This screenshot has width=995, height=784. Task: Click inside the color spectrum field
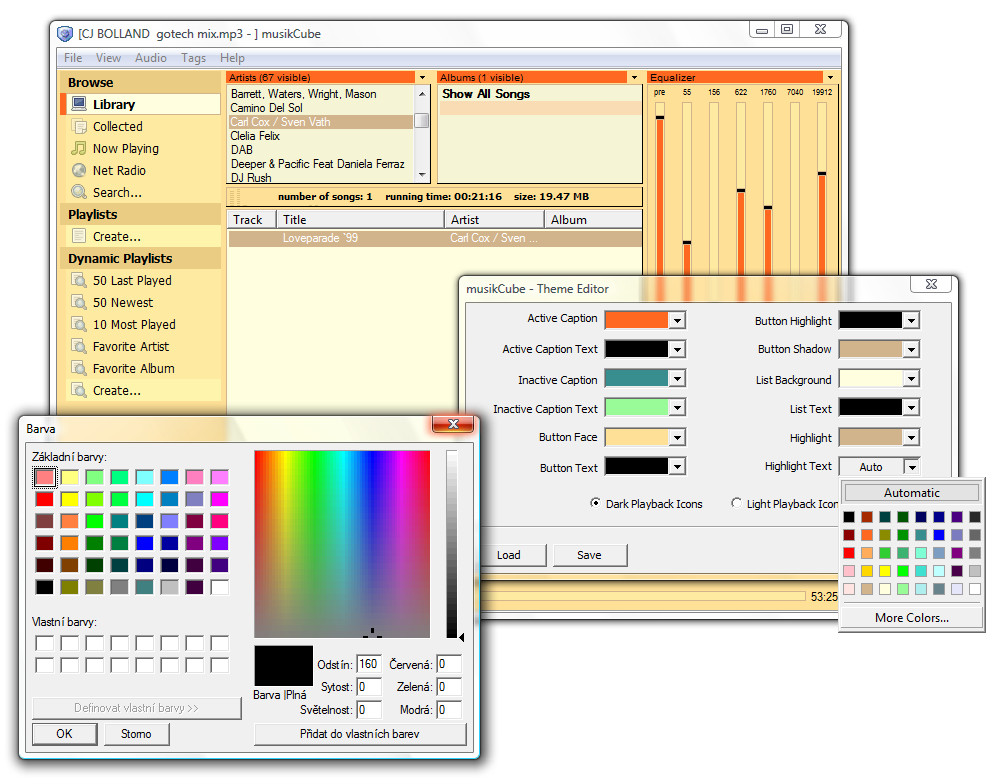pos(342,544)
